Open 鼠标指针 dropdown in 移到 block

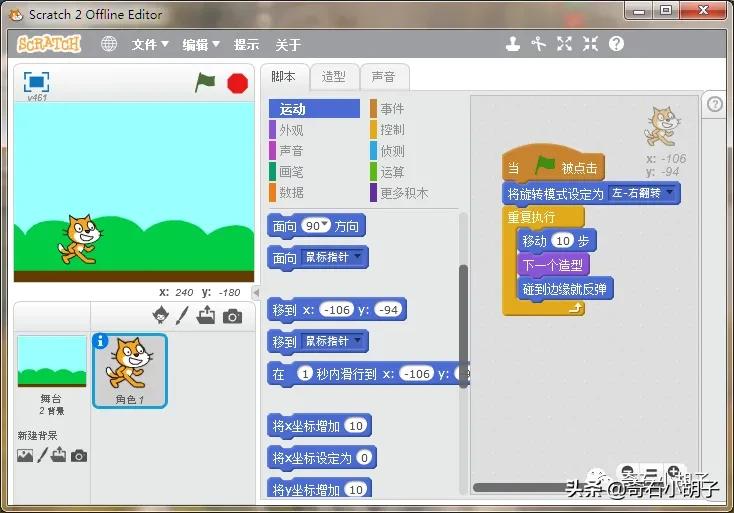point(358,340)
